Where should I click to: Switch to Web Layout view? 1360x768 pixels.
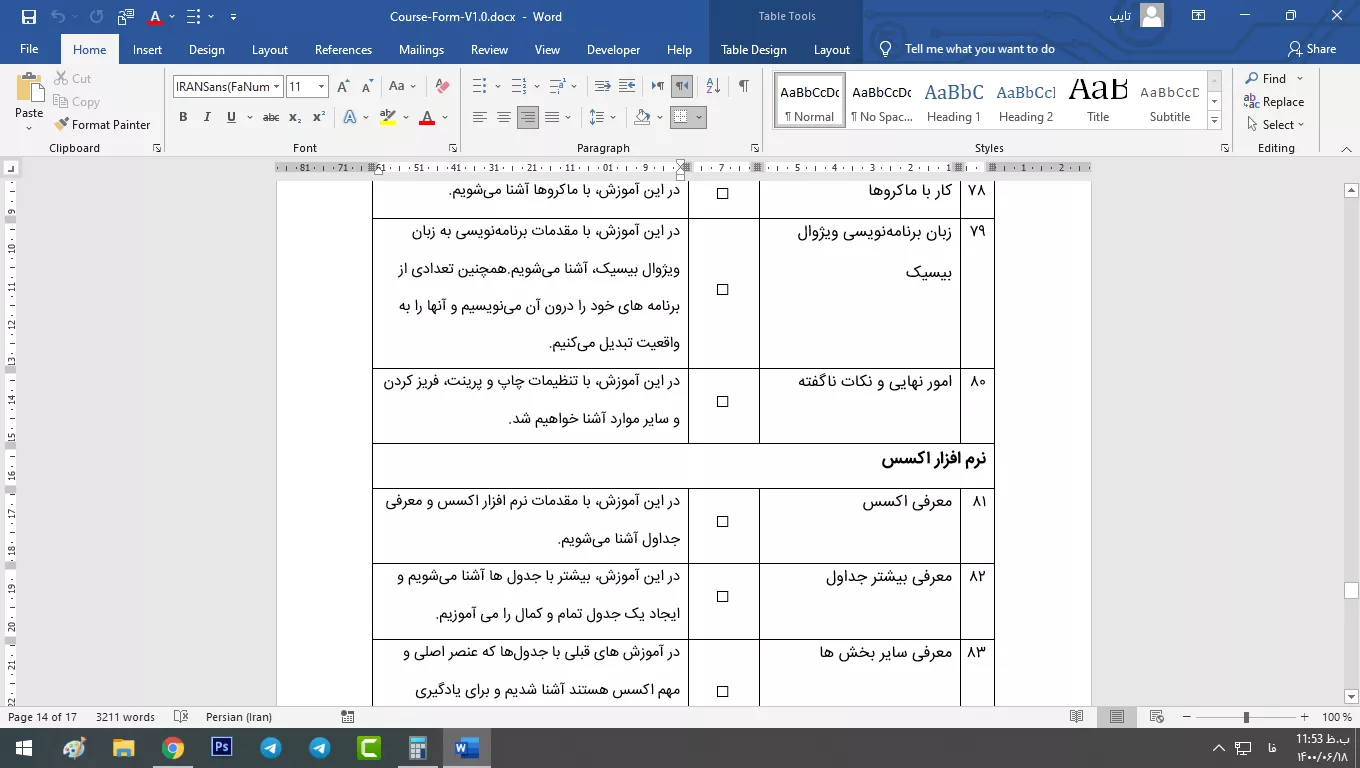pos(1157,717)
